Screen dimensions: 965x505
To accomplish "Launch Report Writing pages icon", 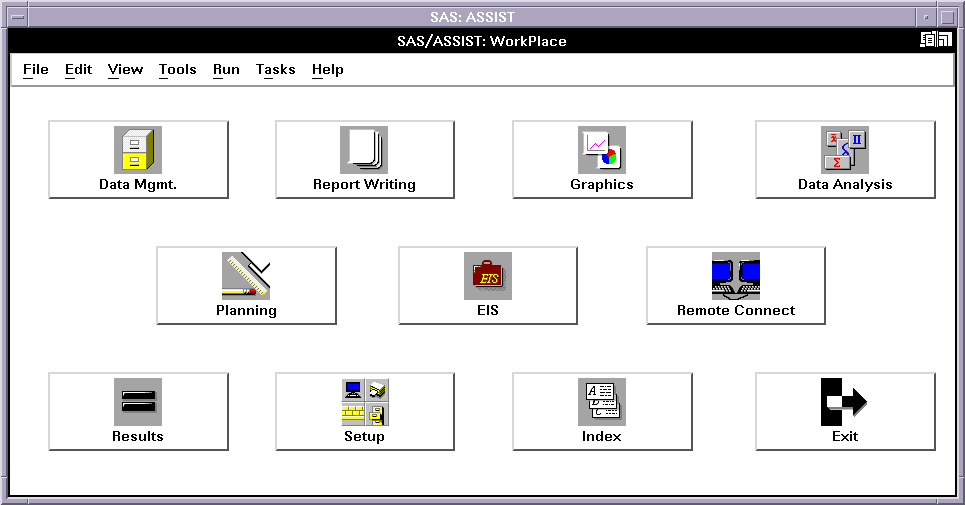I will tap(364, 151).
